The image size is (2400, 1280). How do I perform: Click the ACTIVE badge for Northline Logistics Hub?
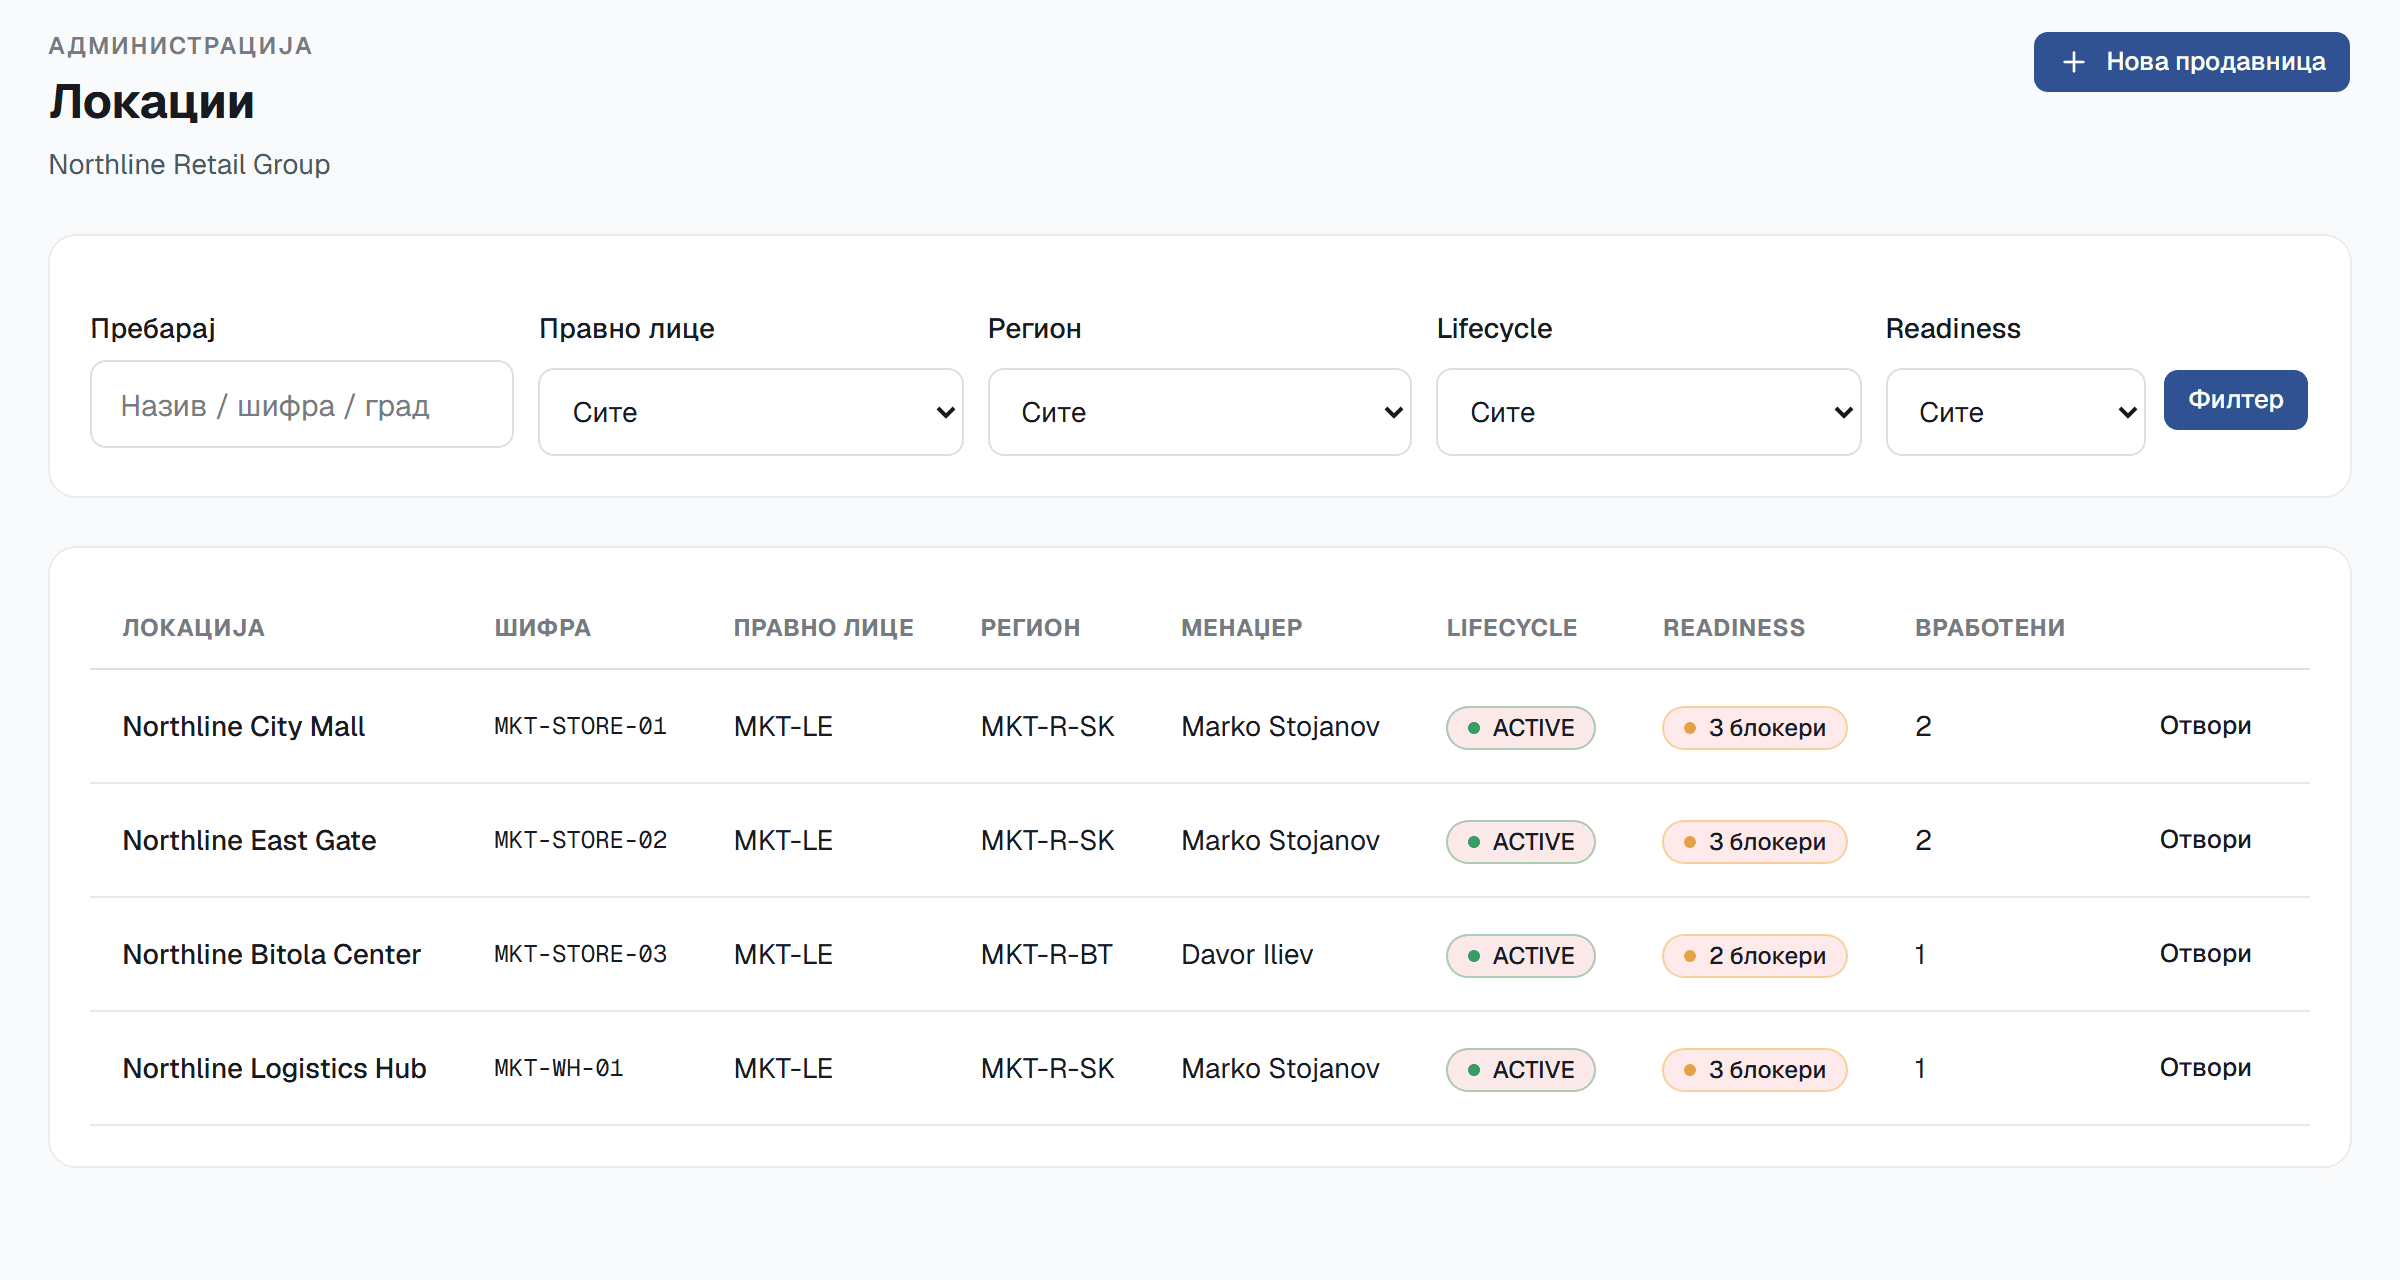point(1520,1069)
